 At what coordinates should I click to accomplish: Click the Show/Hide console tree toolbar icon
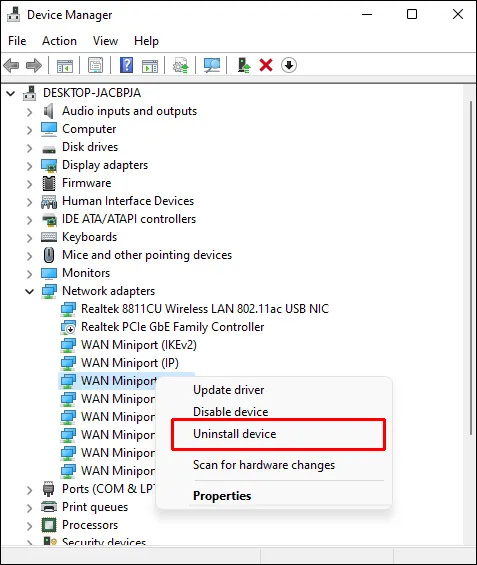pyautogui.click(x=65, y=66)
